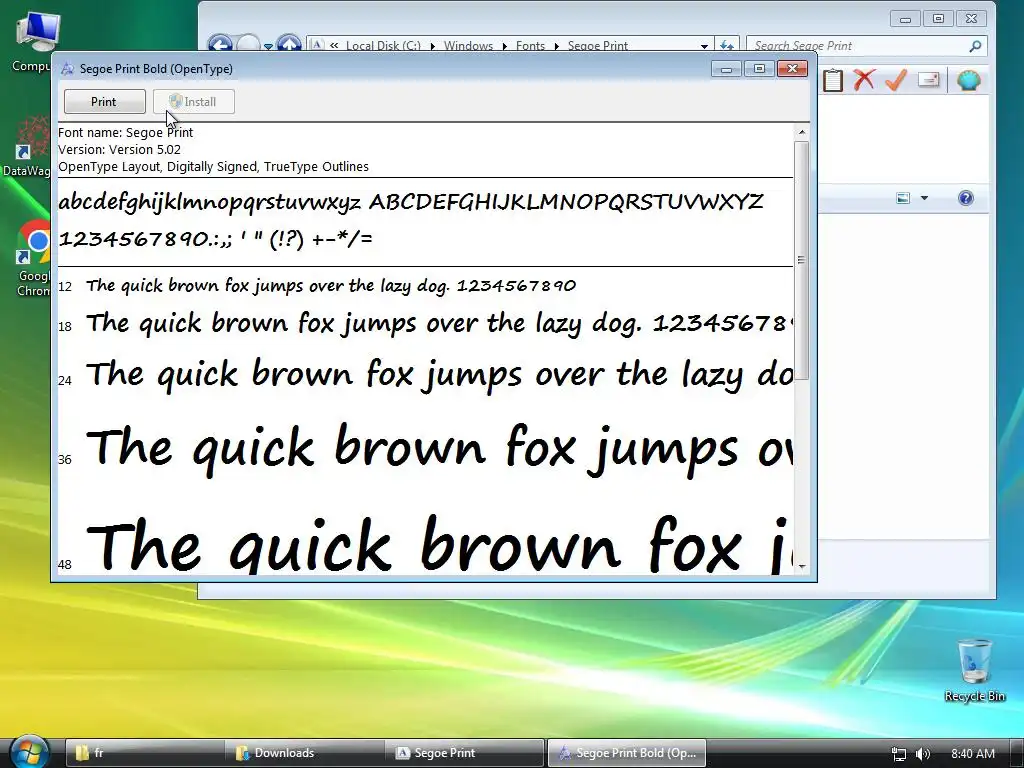Open the Views dropdown arrow in Explorer
This screenshot has height=768, width=1024.
point(924,198)
